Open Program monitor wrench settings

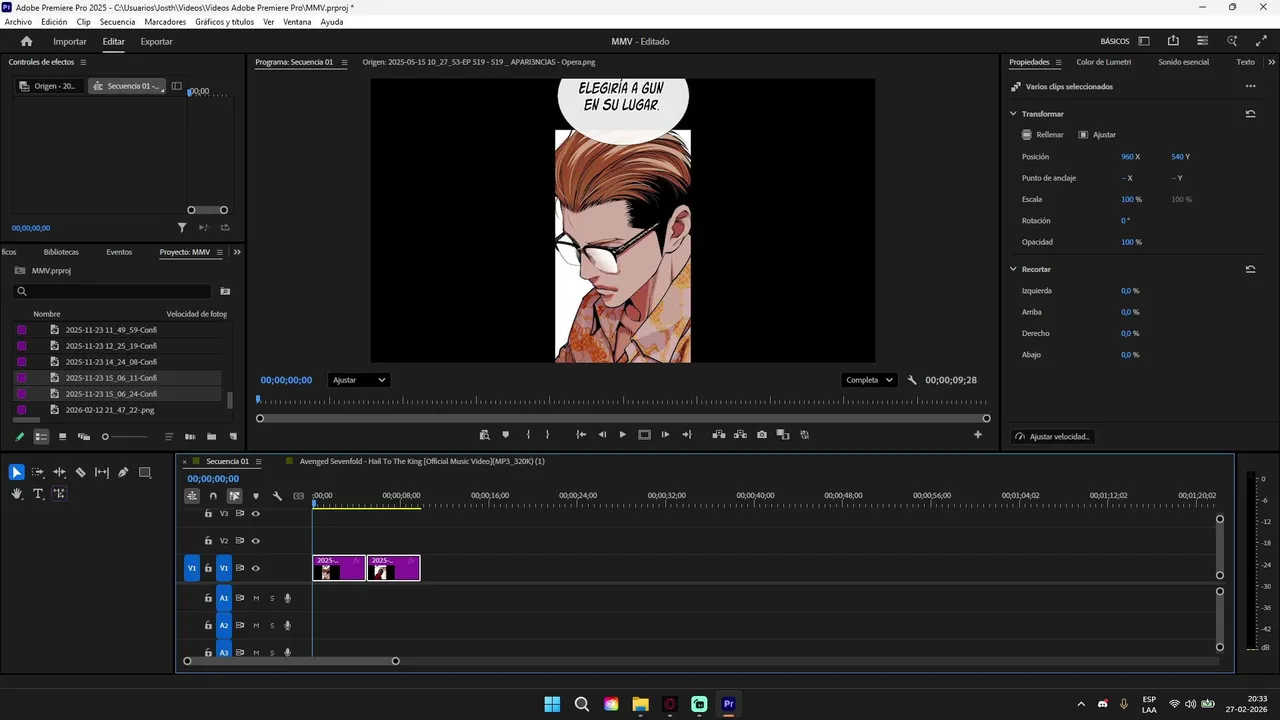(912, 380)
